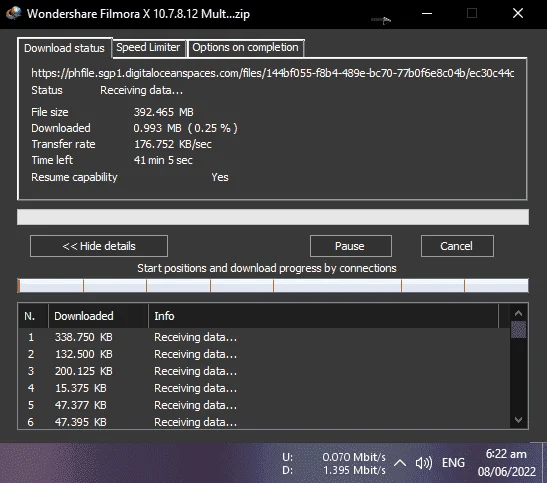
Task: Click the network speed meter in taskbar
Action: click(334, 463)
